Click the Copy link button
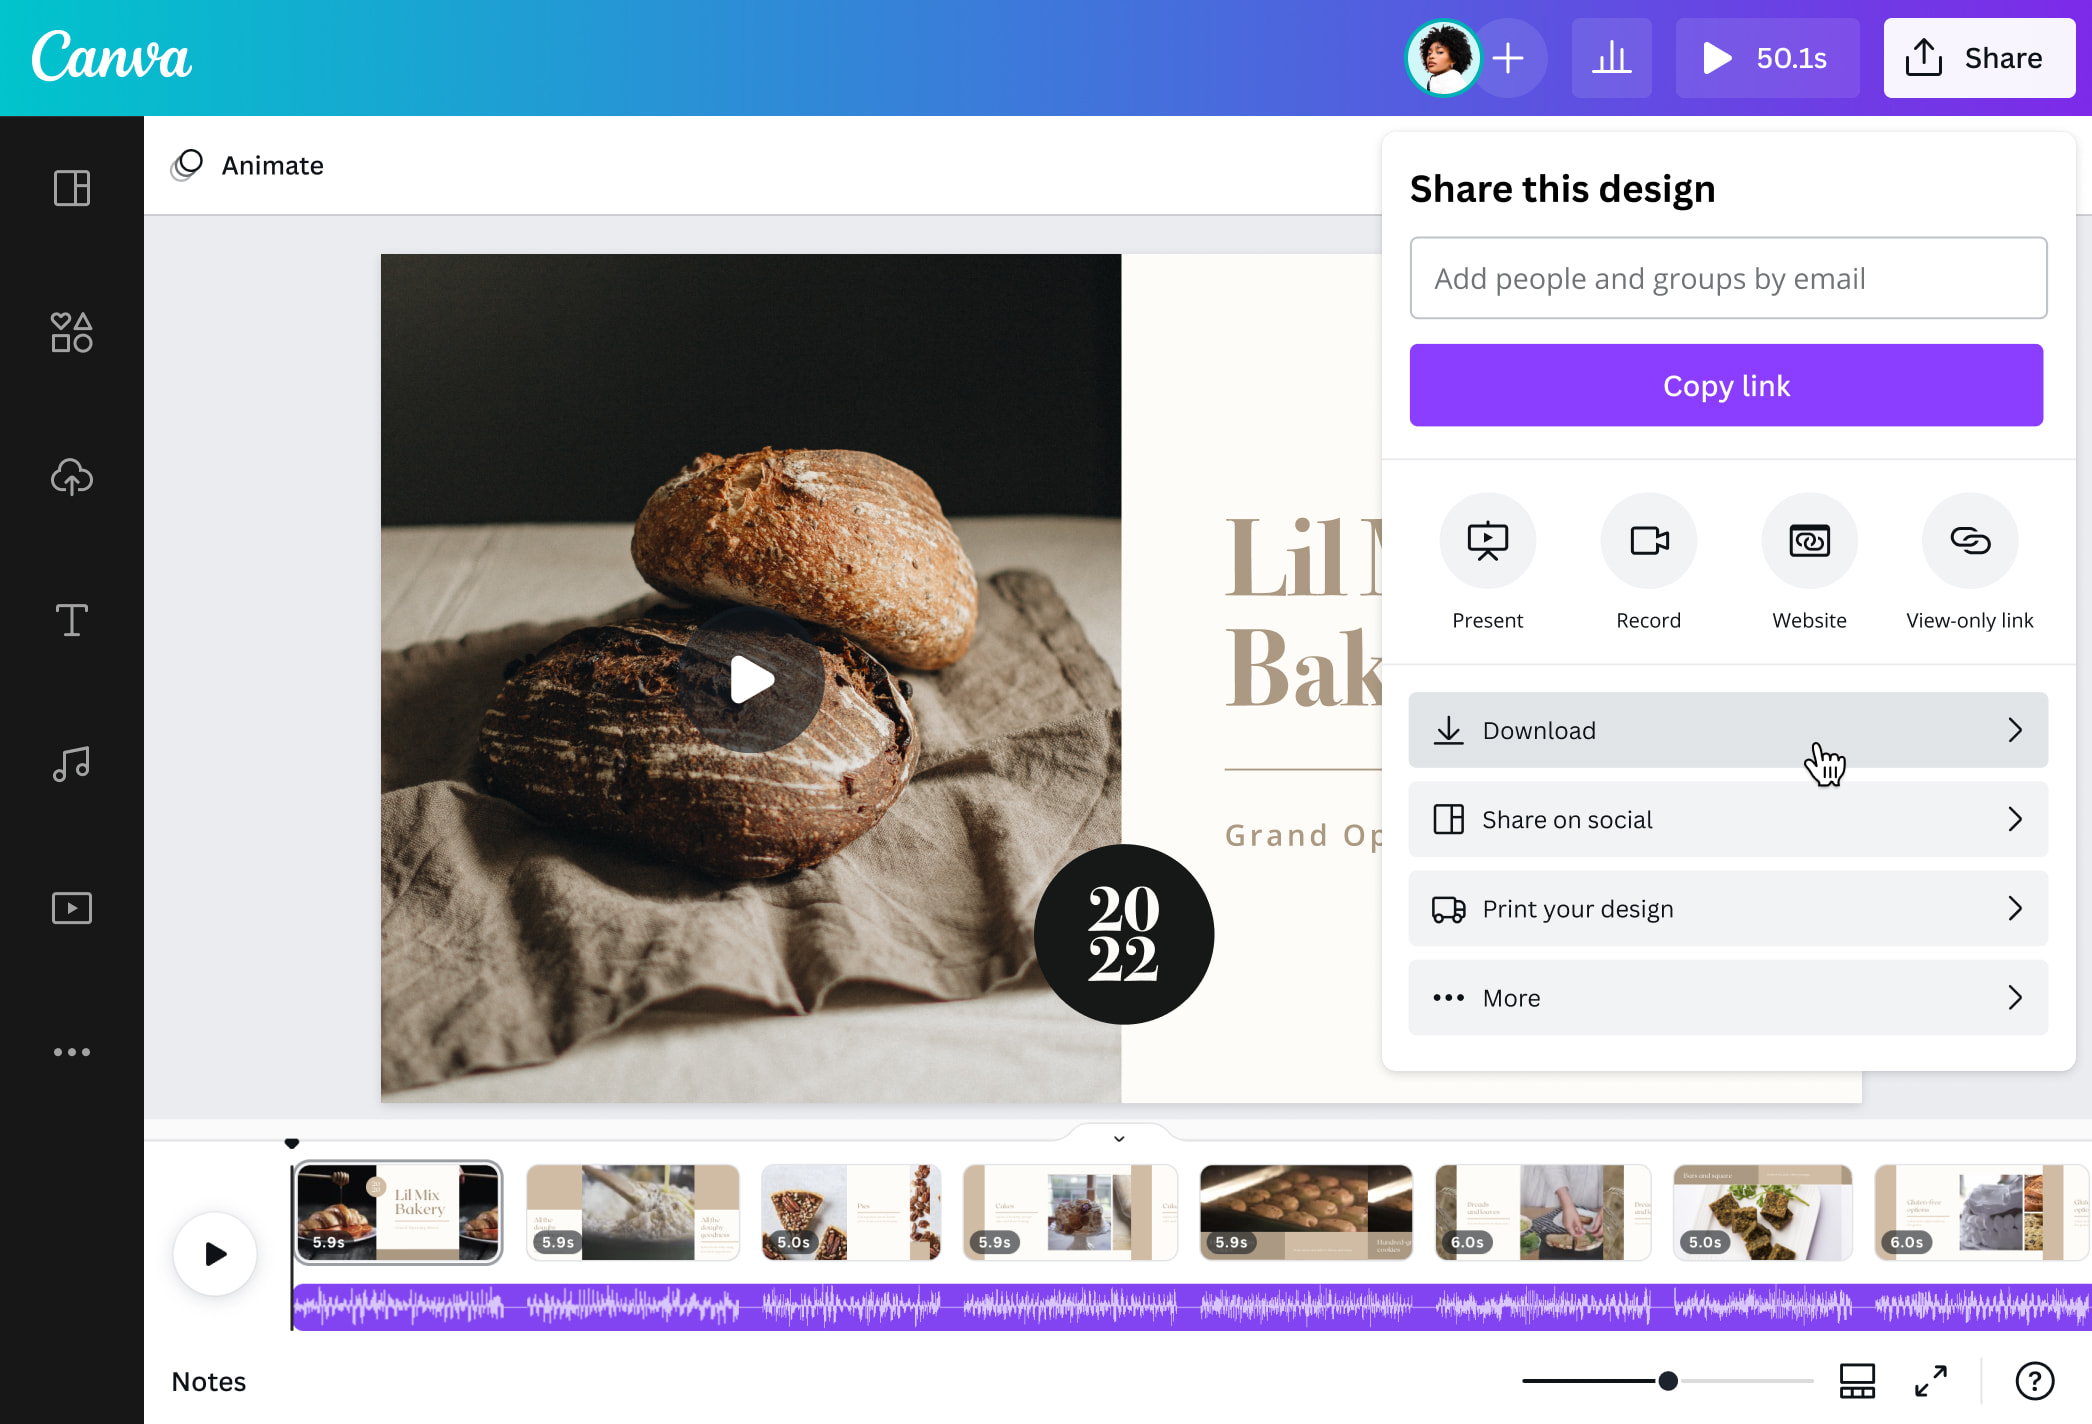Viewport: 2092px width, 1424px height. pos(1726,385)
